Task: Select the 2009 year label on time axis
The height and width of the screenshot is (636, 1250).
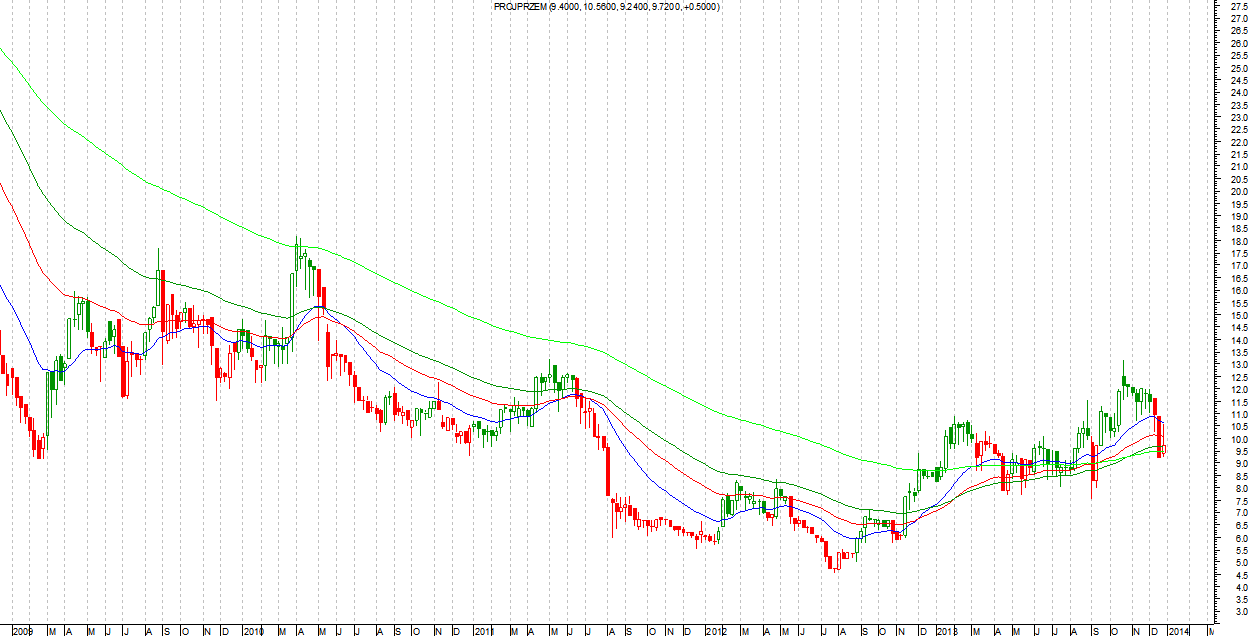Action: (x=24, y=630)
